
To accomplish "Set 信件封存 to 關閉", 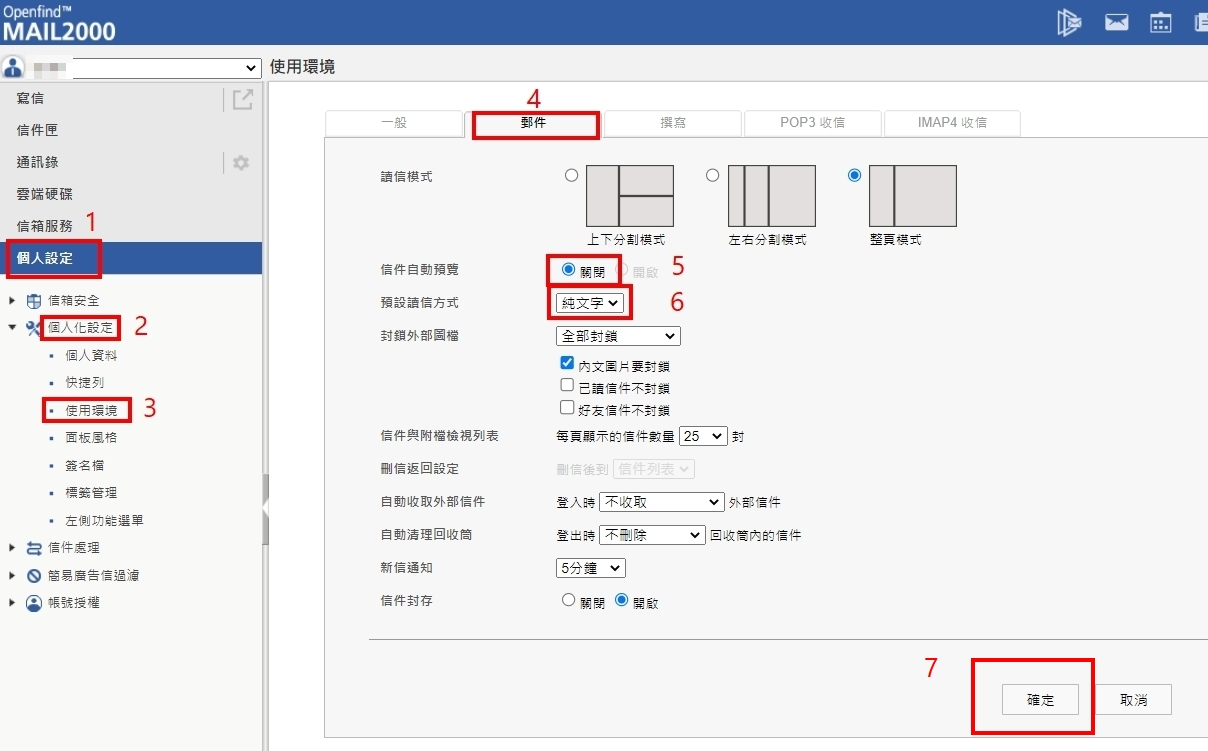I will [569, 600].
